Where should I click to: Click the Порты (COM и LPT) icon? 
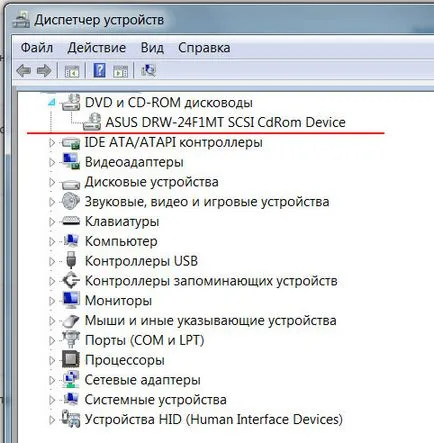[71, 340]
